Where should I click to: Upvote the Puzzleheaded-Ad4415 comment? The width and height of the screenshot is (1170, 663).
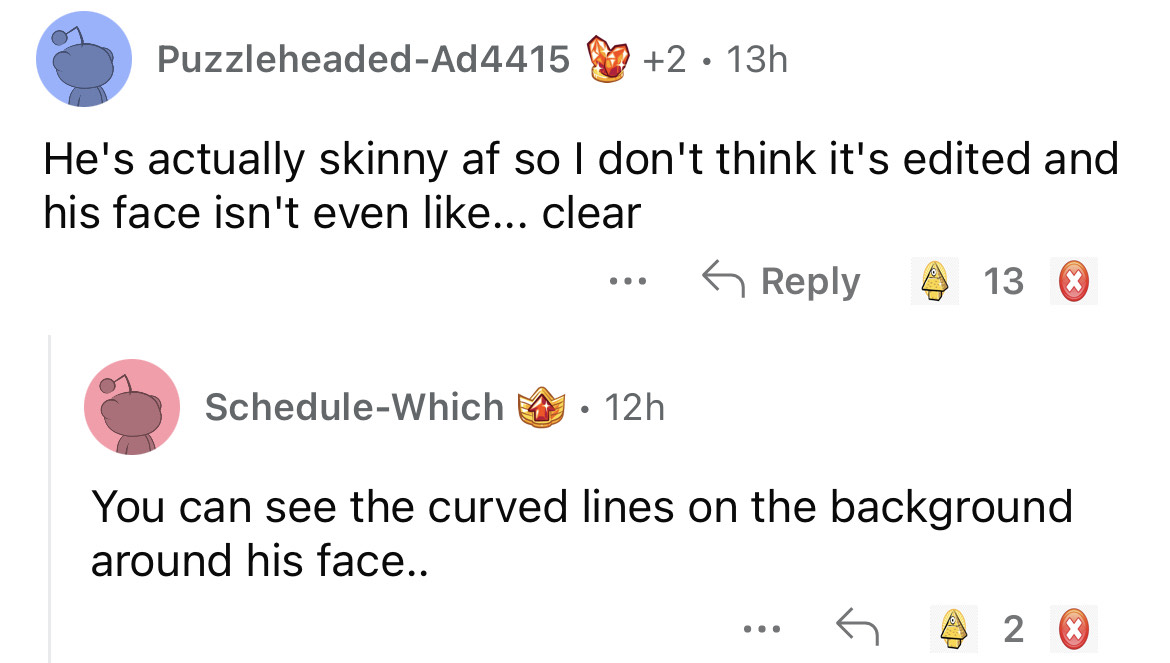point(932,283)
